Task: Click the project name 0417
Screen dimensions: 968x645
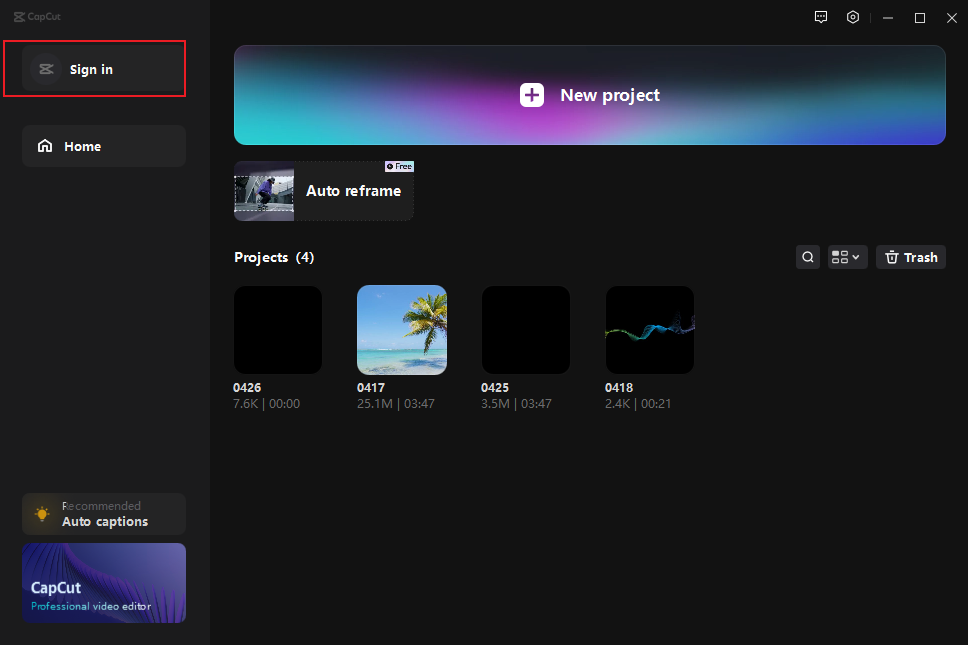Action: pos(371,388)
